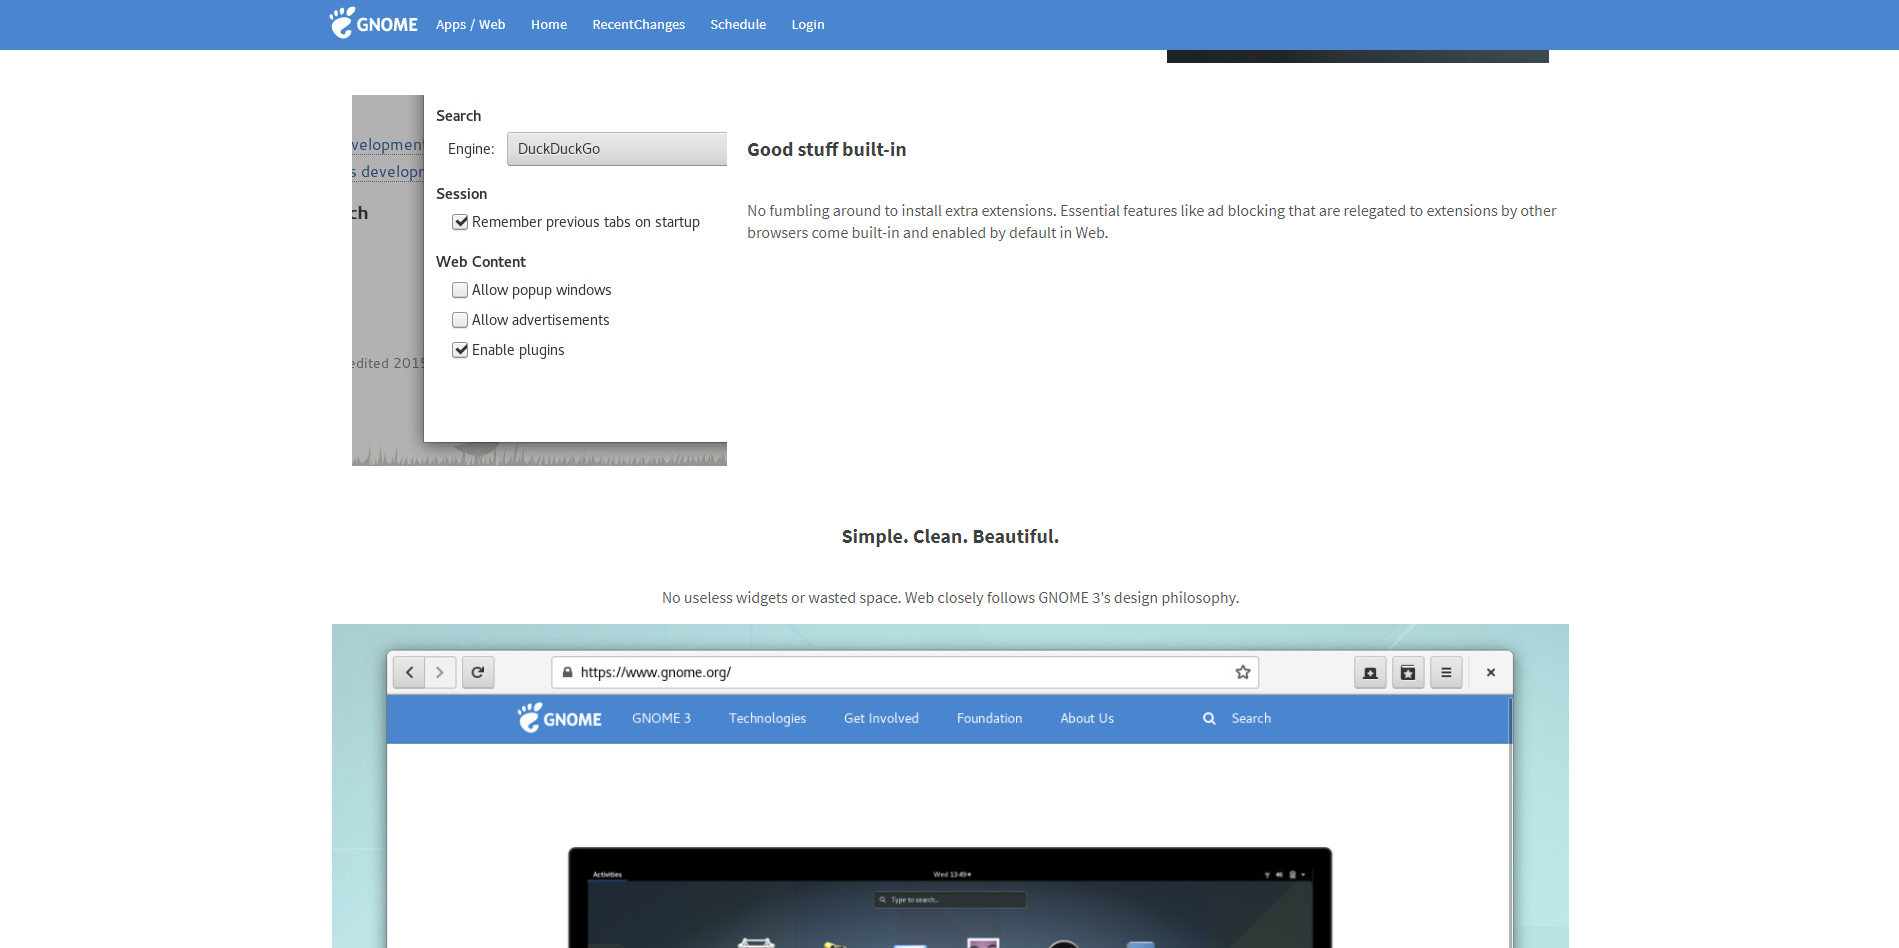Open the Apps / Web link in the top bar

470,24
